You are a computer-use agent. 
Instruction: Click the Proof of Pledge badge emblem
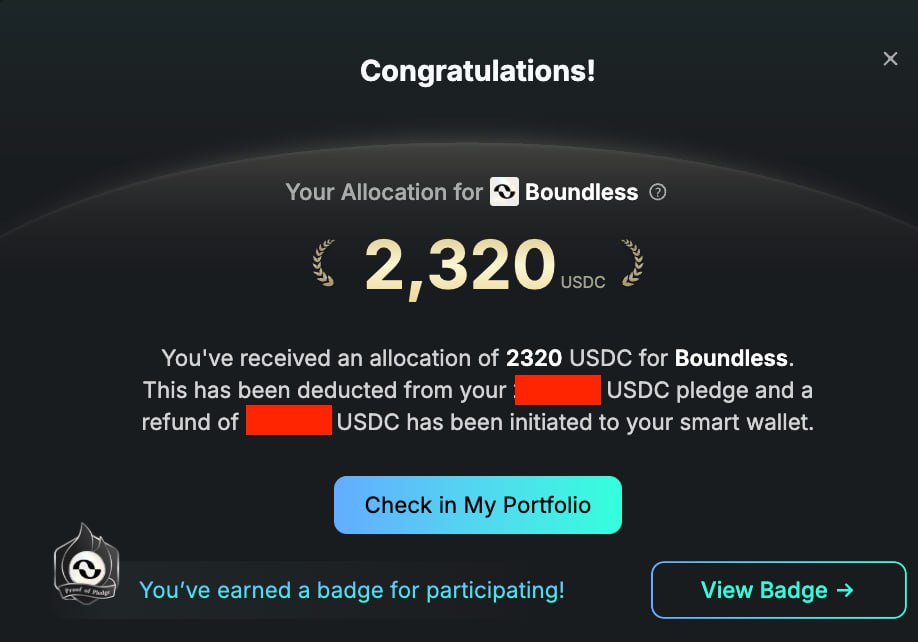pos(87,563)
